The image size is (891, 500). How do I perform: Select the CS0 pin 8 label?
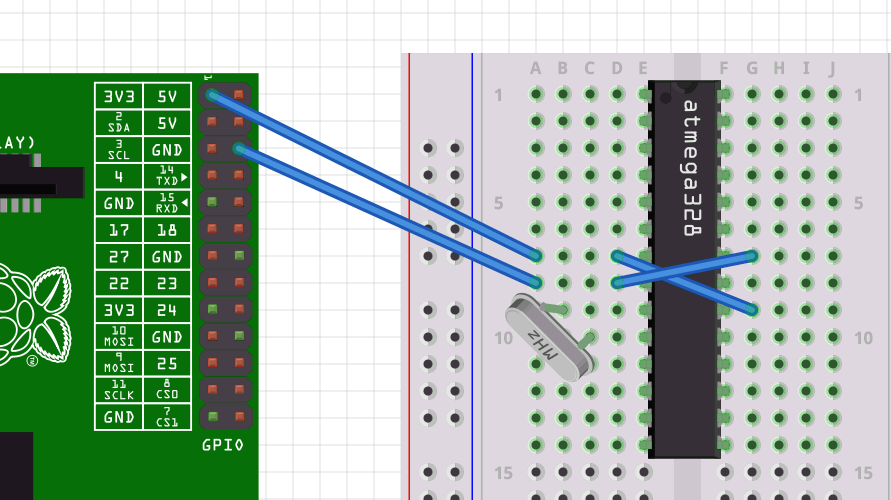[x=167, y=390]
